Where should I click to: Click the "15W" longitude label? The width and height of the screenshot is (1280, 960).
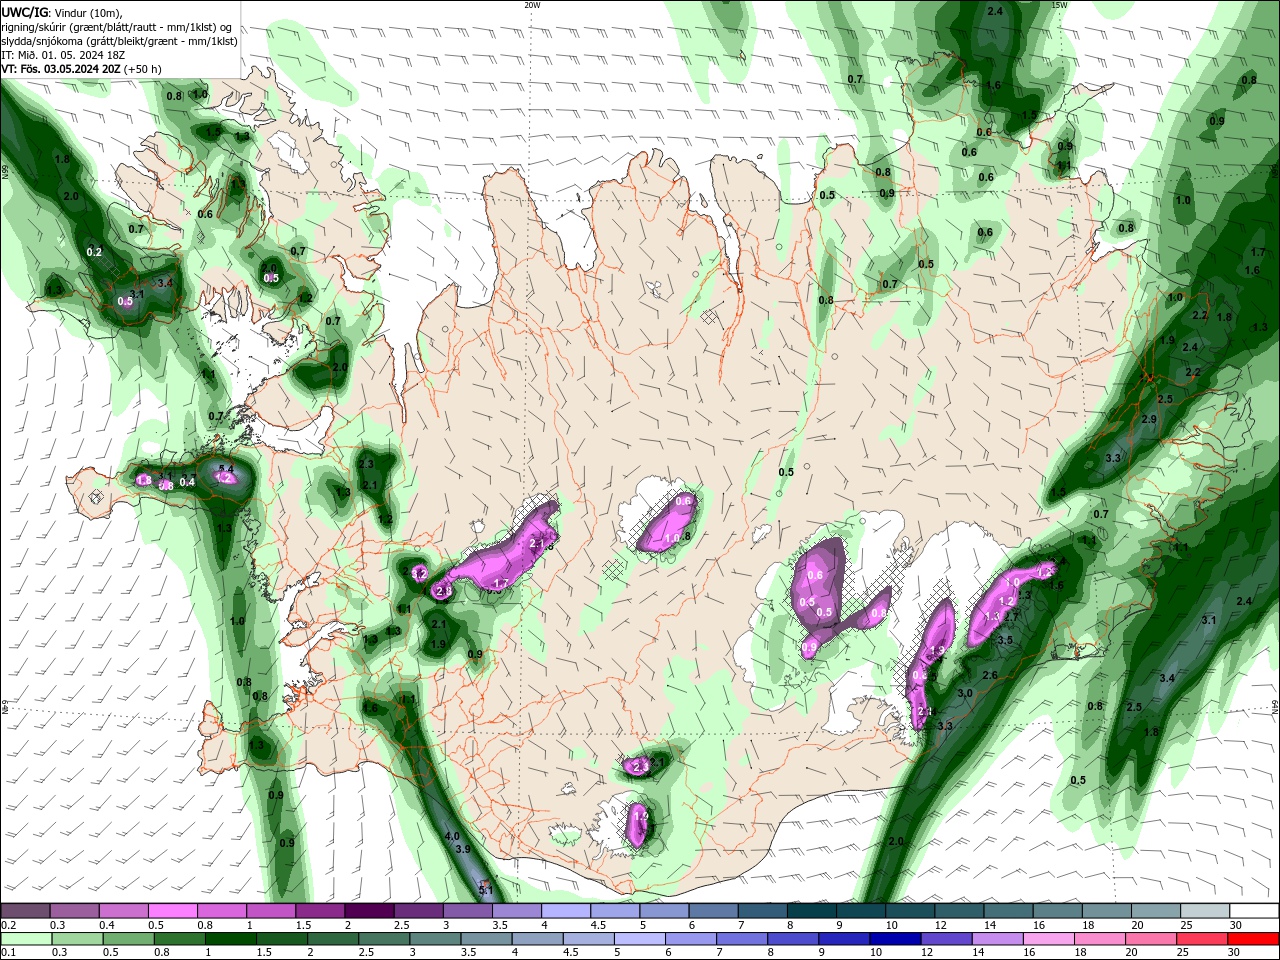(x=1059, y=5)
